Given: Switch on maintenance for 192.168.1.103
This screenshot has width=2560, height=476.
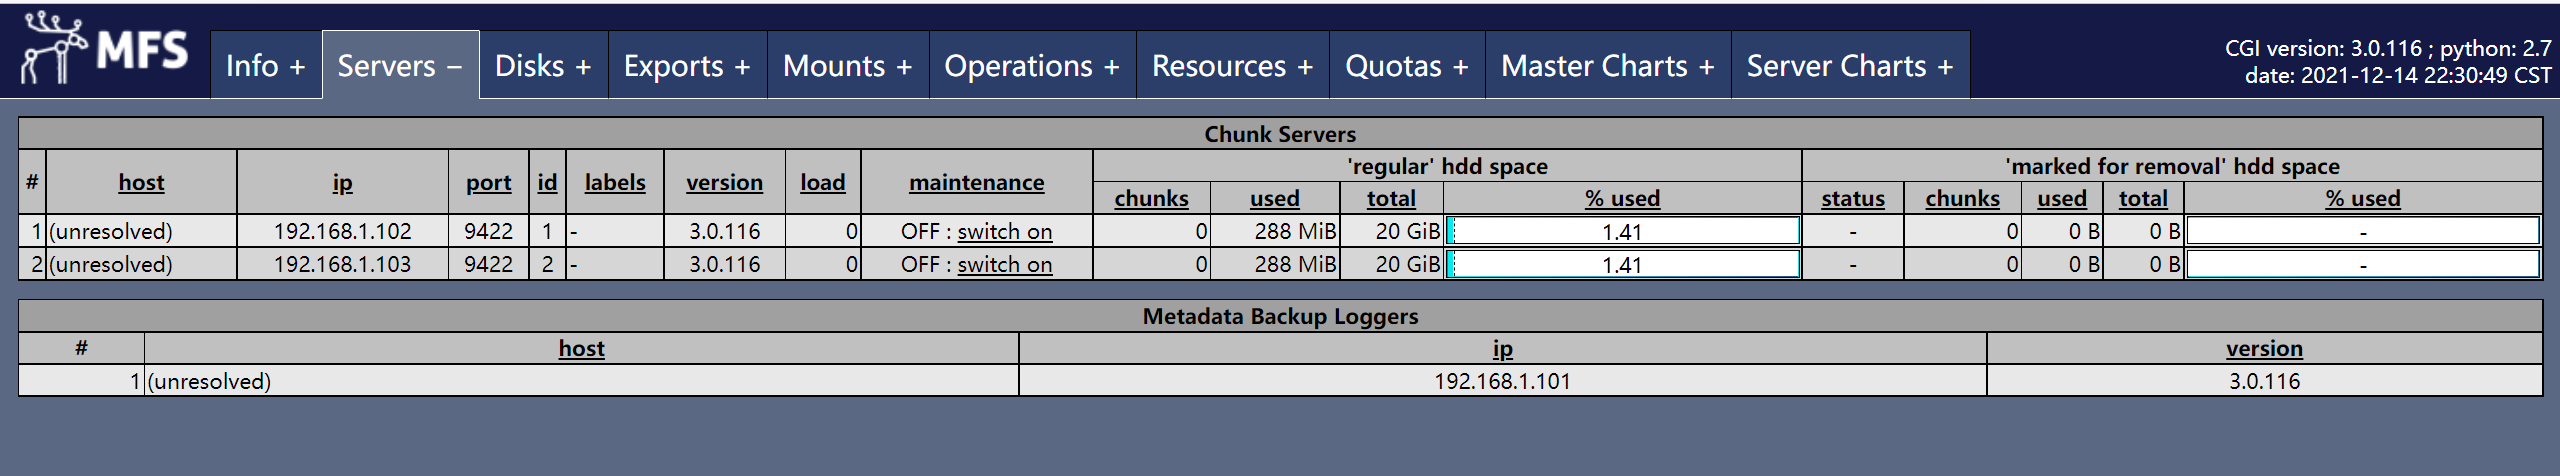Looking at the screenshot, I should pos(1004,265).
